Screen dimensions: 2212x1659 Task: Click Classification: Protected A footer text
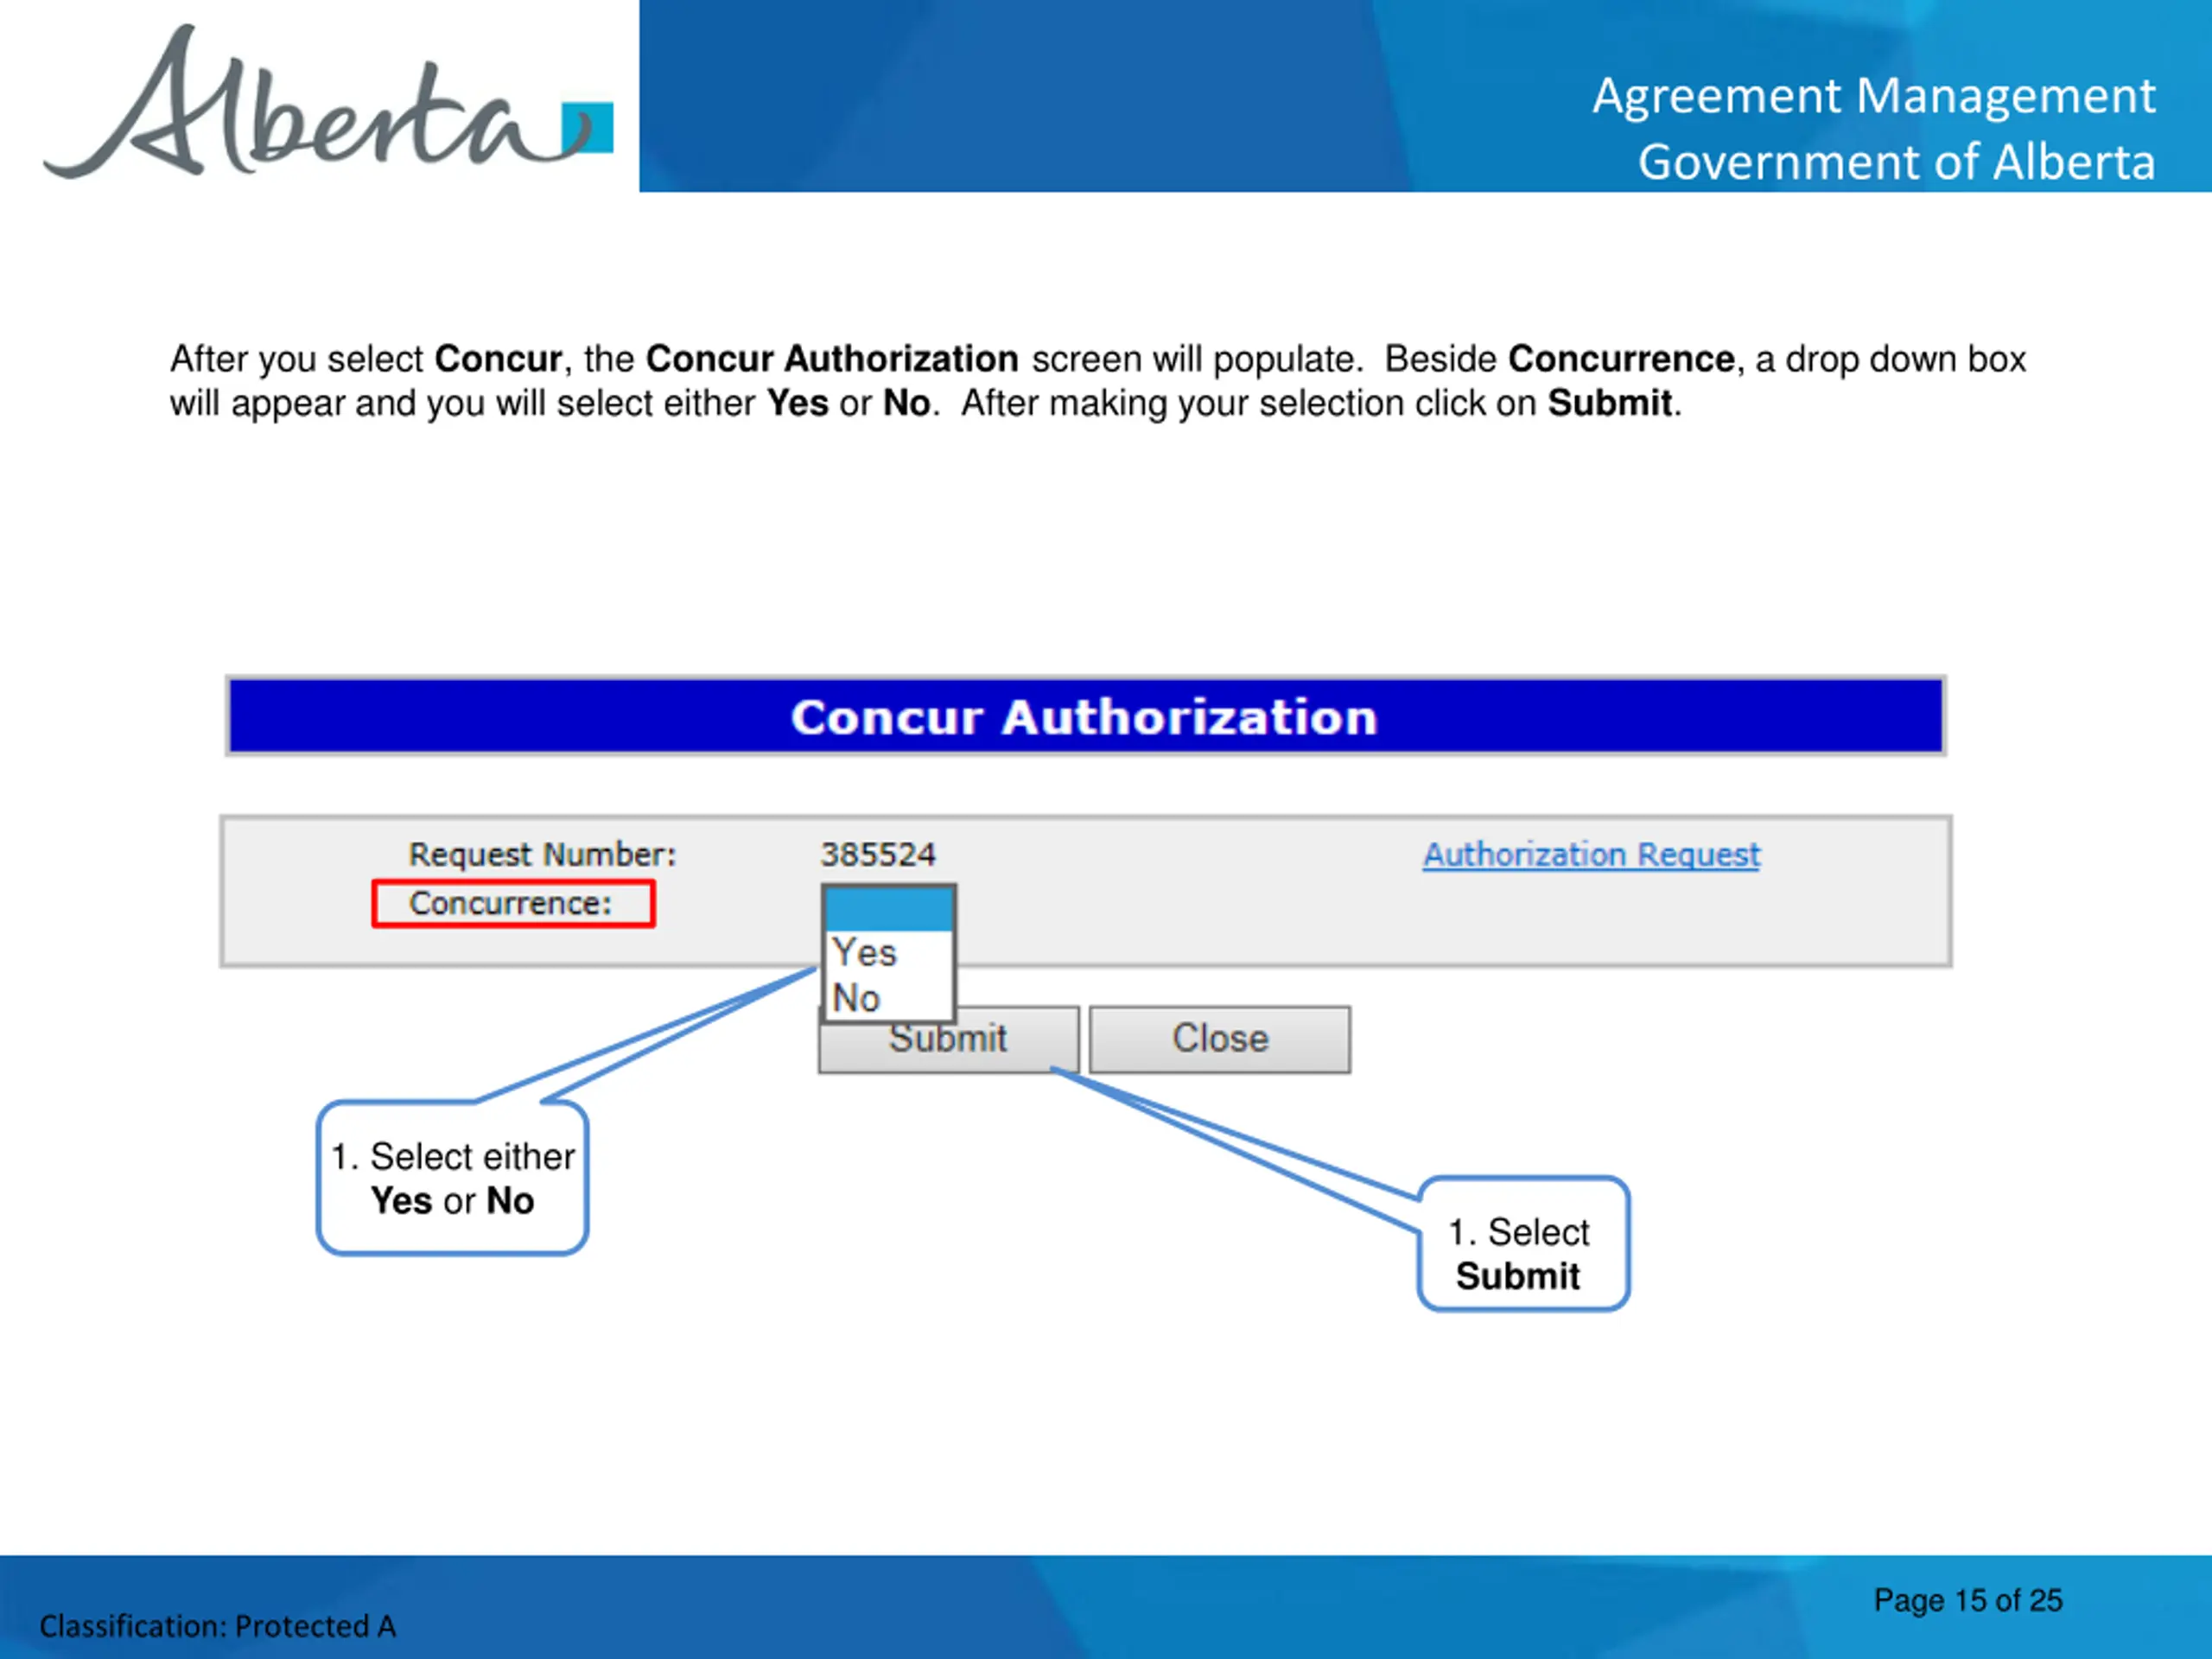point(218,1626)
